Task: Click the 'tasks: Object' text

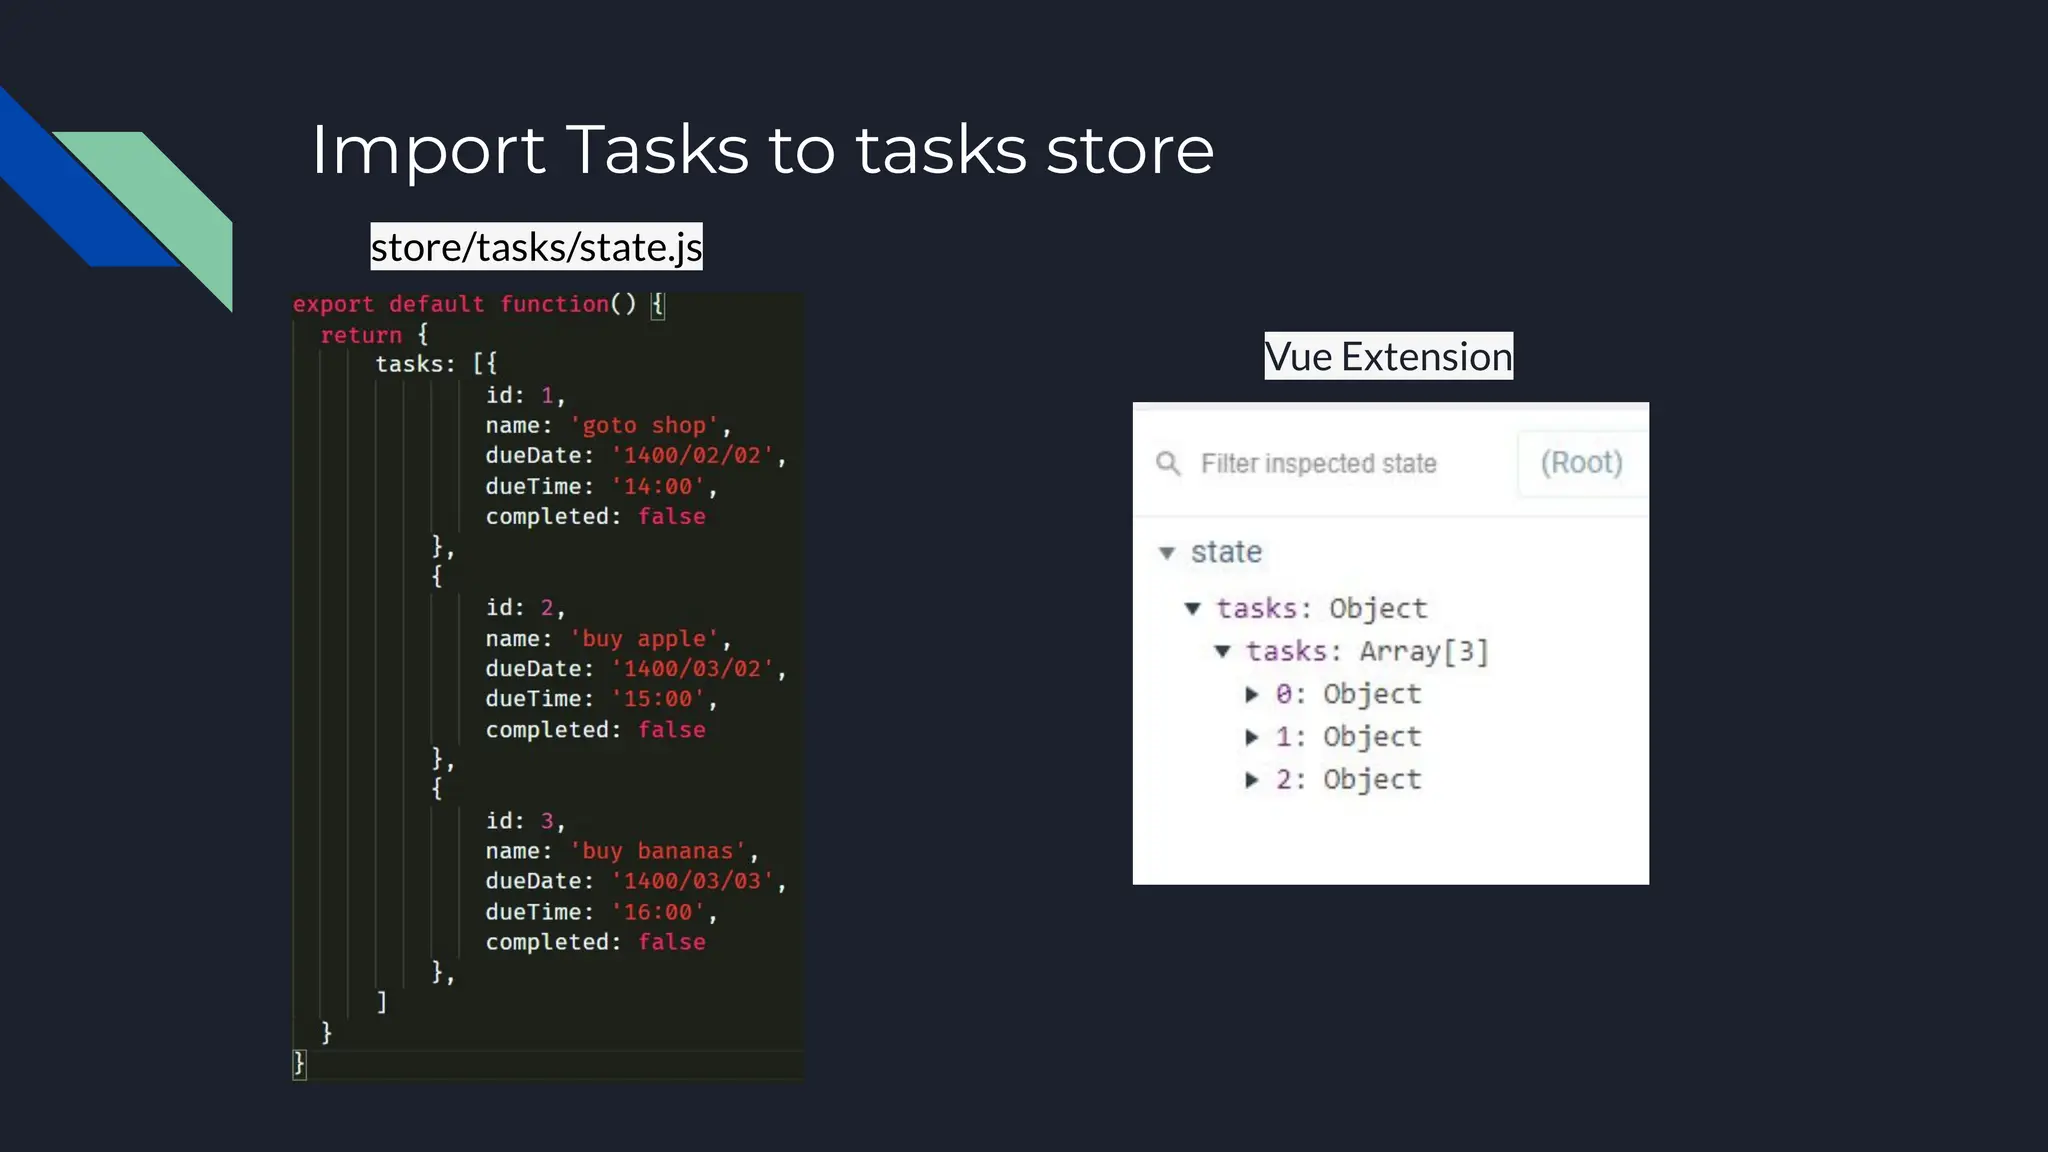Action: coord(1322,608)
